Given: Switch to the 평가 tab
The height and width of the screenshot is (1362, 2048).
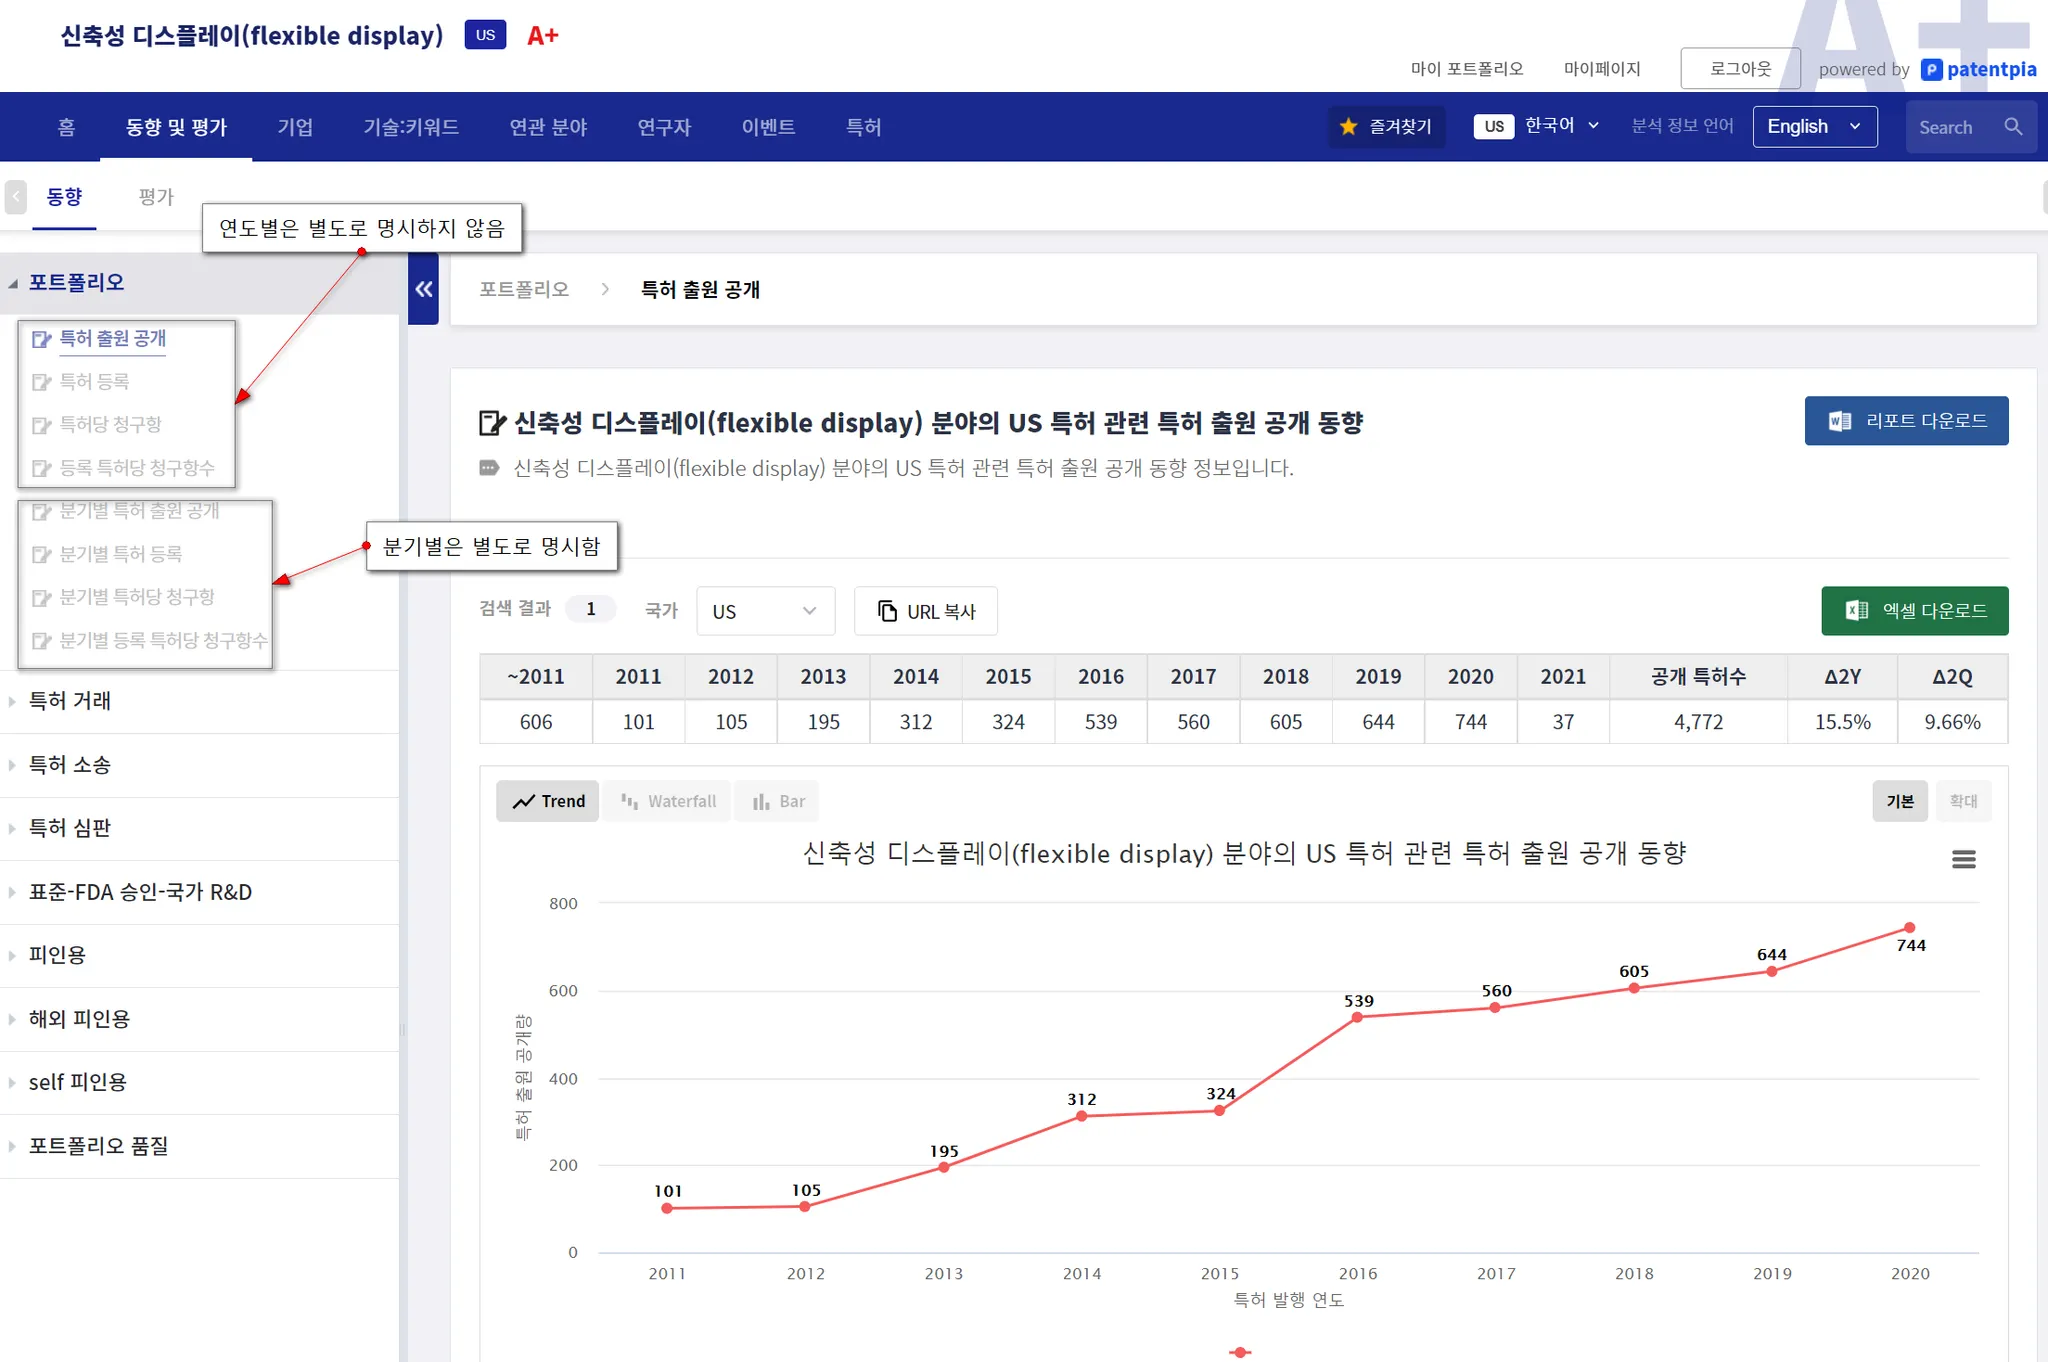Looking at the screenshot, I should click(x=156, y=197).
